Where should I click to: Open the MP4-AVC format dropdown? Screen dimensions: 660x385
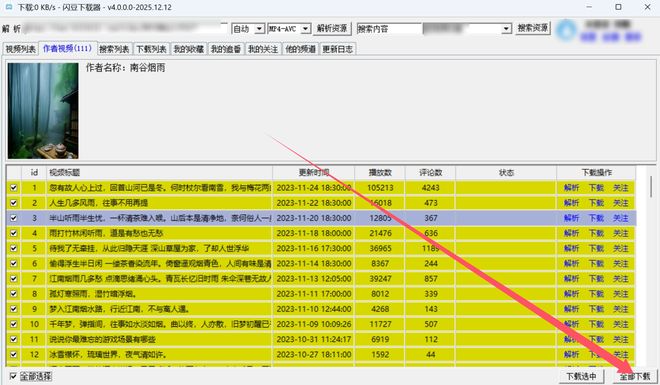(289, 29)
